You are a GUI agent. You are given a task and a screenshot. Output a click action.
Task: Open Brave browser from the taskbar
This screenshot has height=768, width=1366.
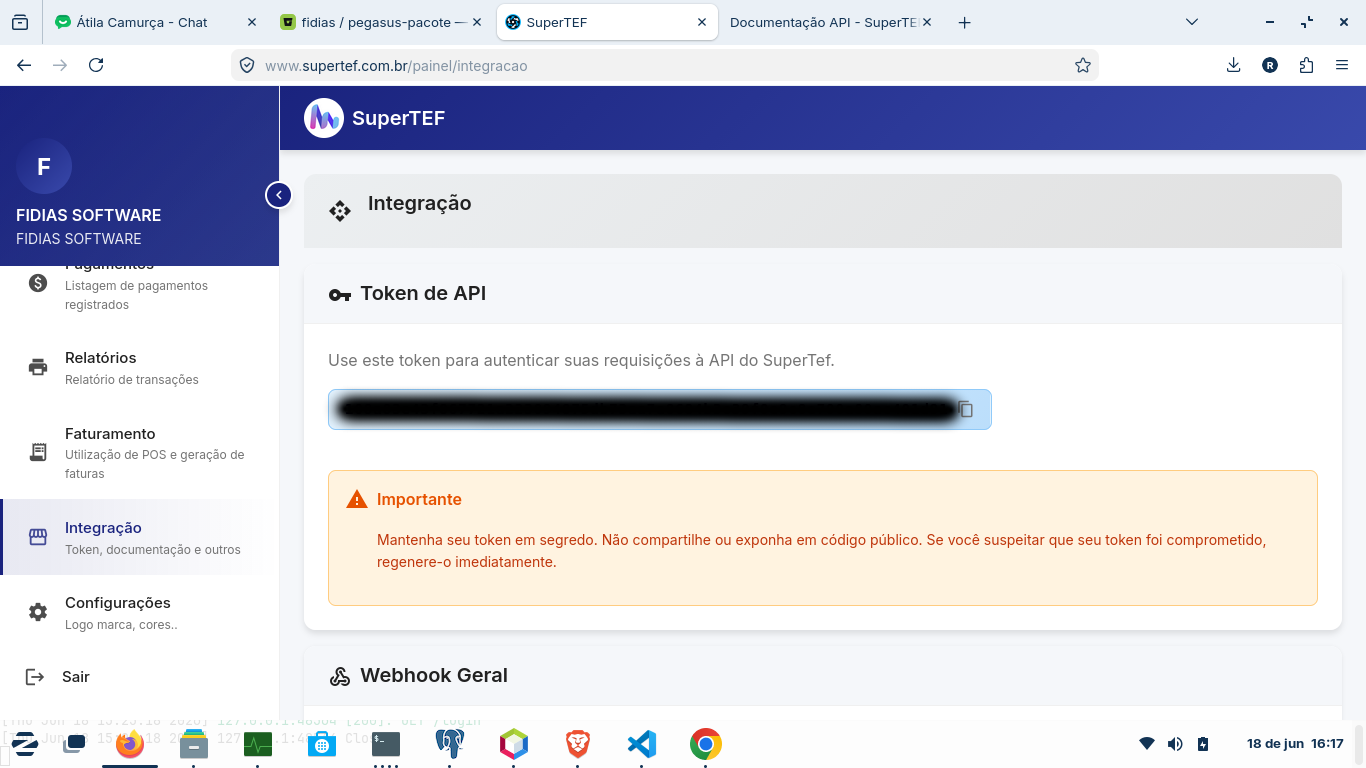click(578, 744)
